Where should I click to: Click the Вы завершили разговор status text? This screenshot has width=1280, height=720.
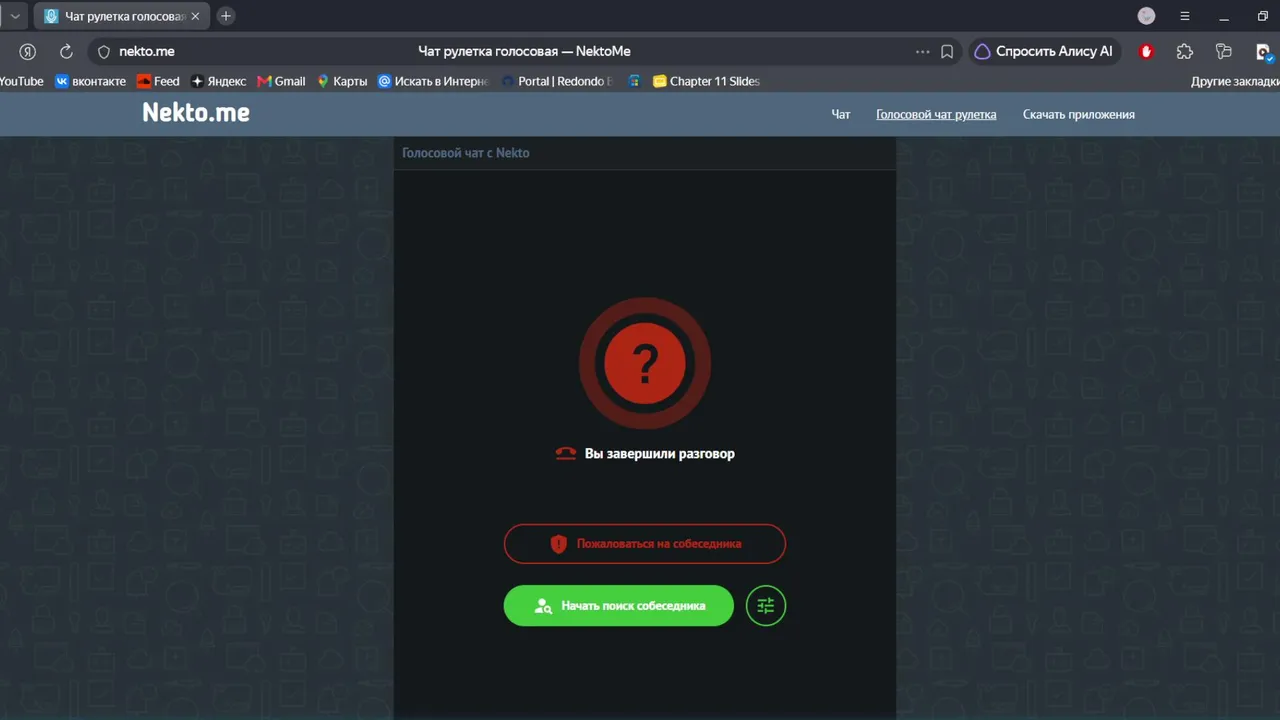(660, 454)
